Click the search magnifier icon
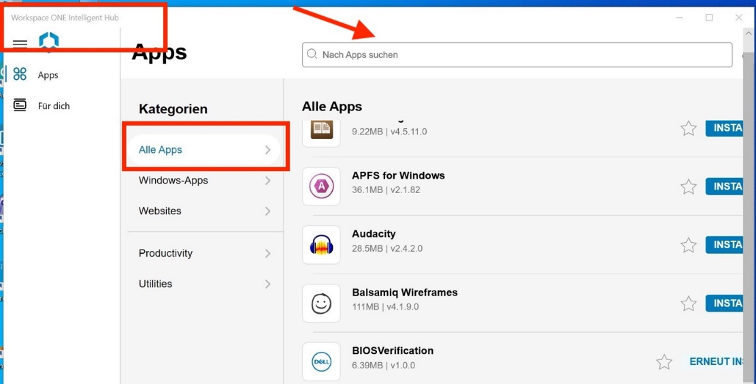 [312, 54]
